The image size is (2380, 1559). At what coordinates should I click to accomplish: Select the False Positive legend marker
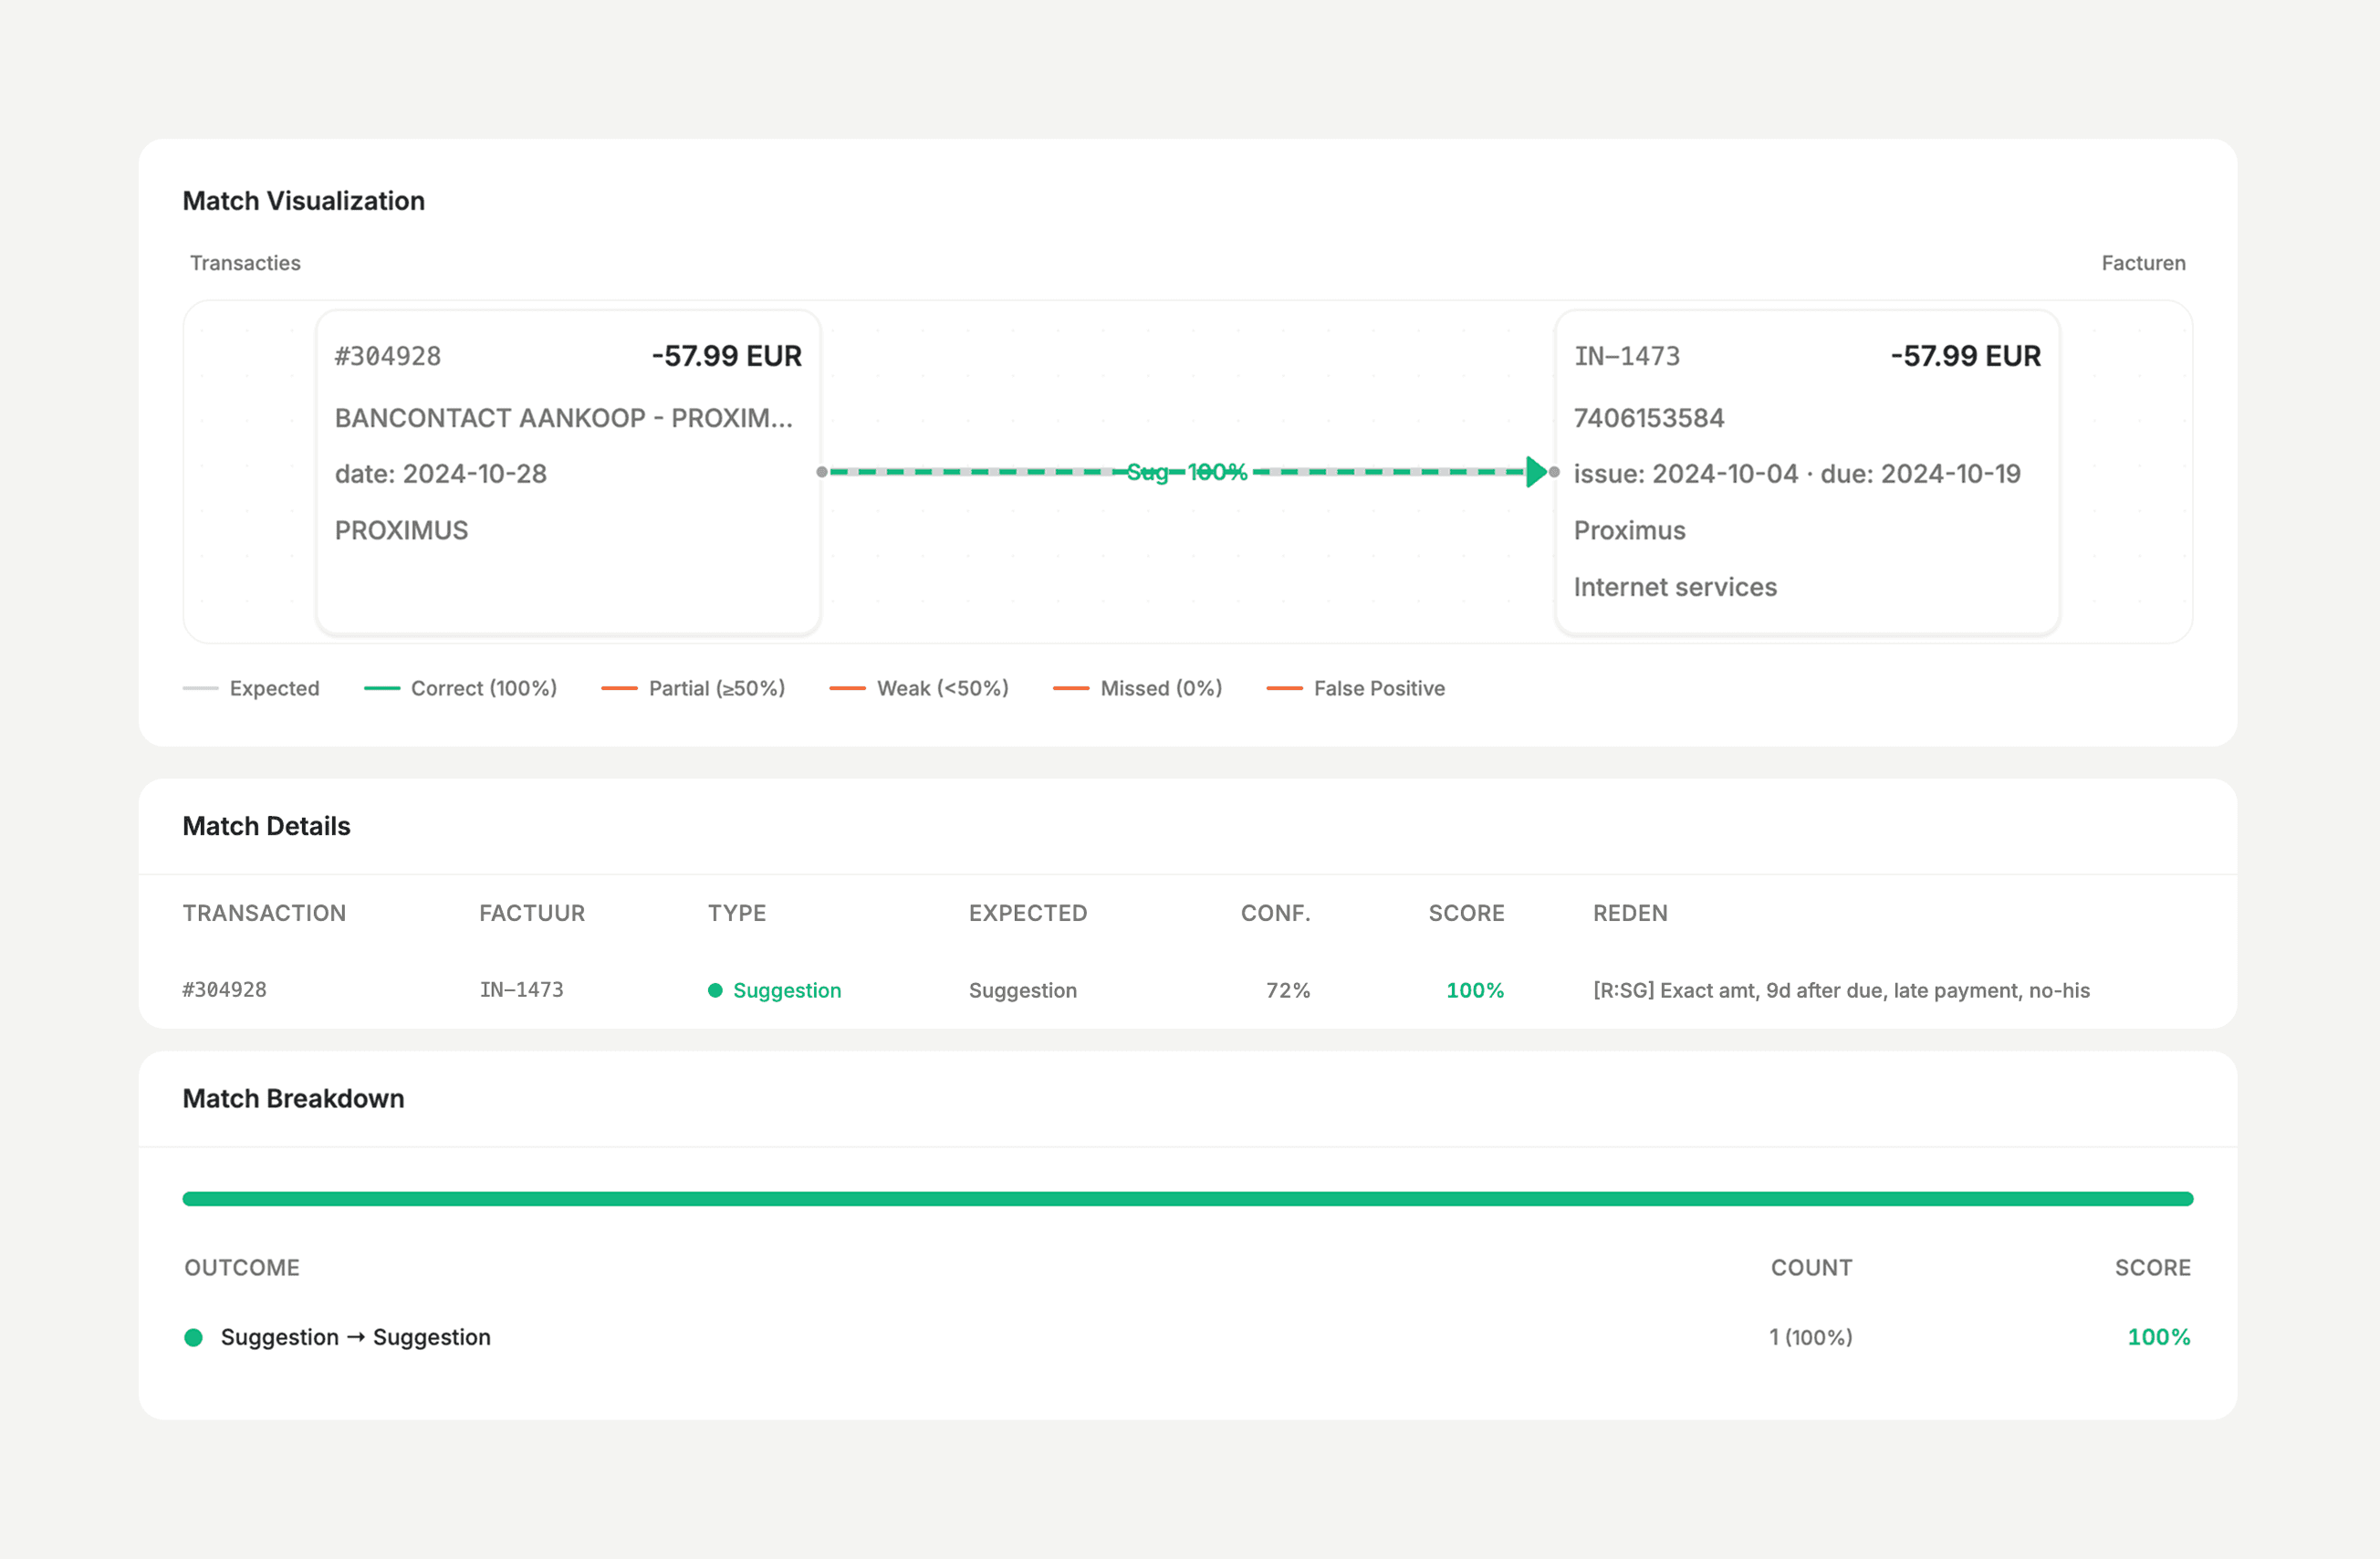click(x=1285, y=688)
